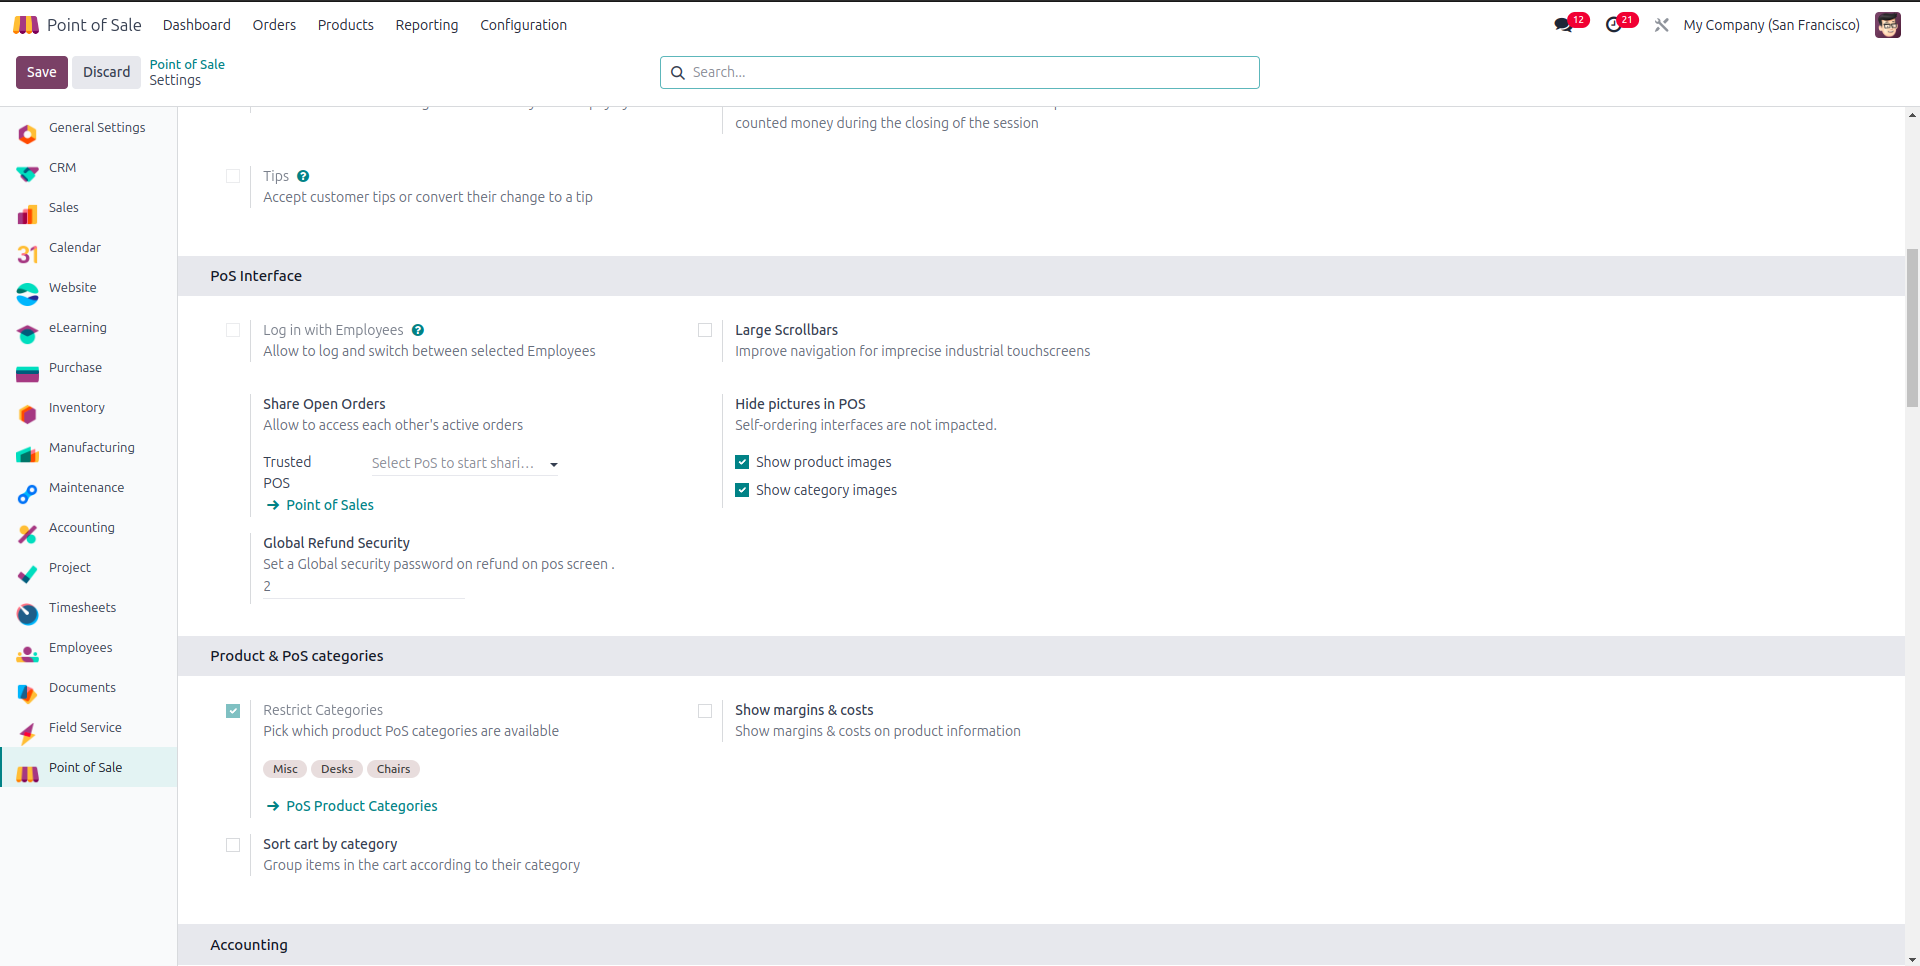Click the help icon beside Log in with Employees
The width and height of the screenshot is (1920, 966).
(x=418, y=330)
